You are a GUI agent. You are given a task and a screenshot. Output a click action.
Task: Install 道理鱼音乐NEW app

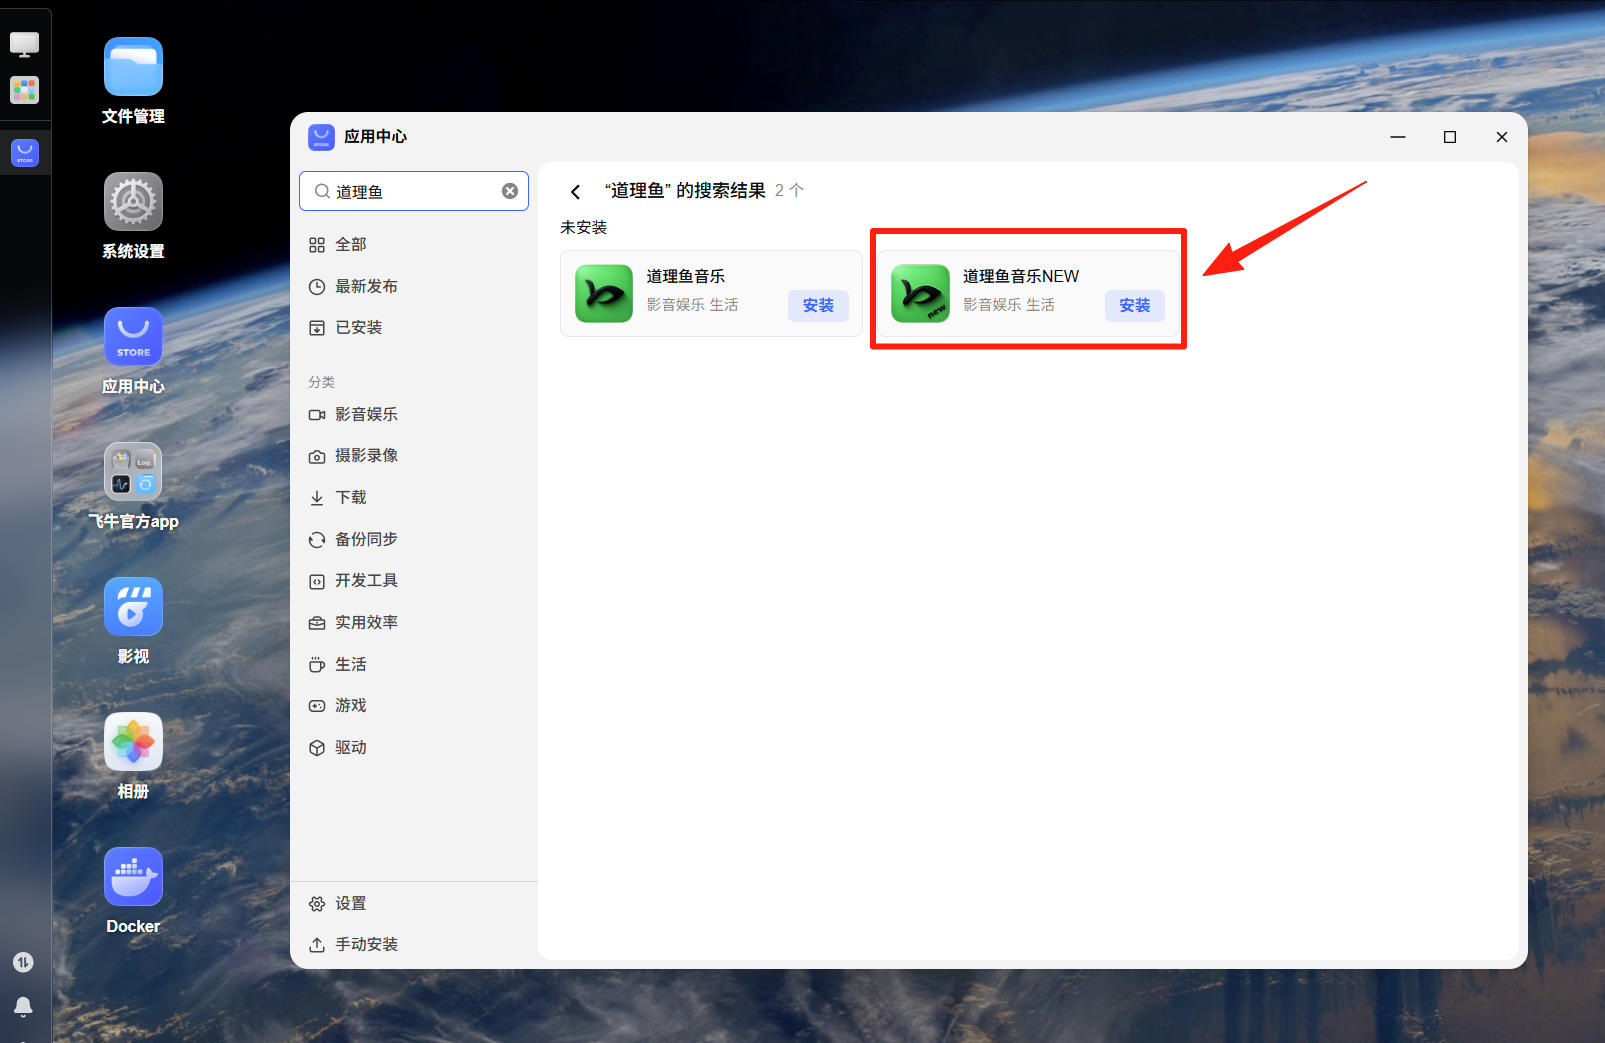tap(1134, 305)
